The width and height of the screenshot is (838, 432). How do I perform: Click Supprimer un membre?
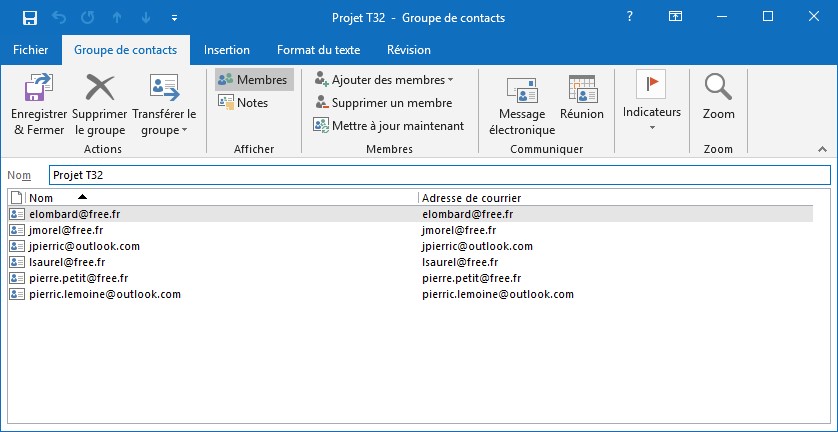tap(383, 102)
